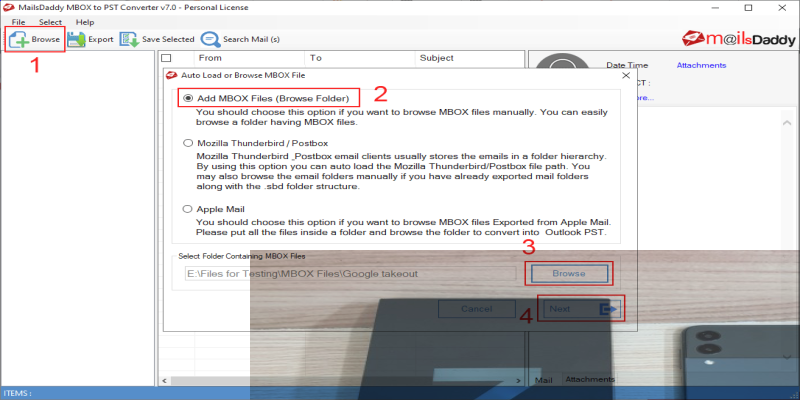Viewport: 800px width, 400px height.
Task: Select the Apple Mail radio option
Action: point(188,209)
